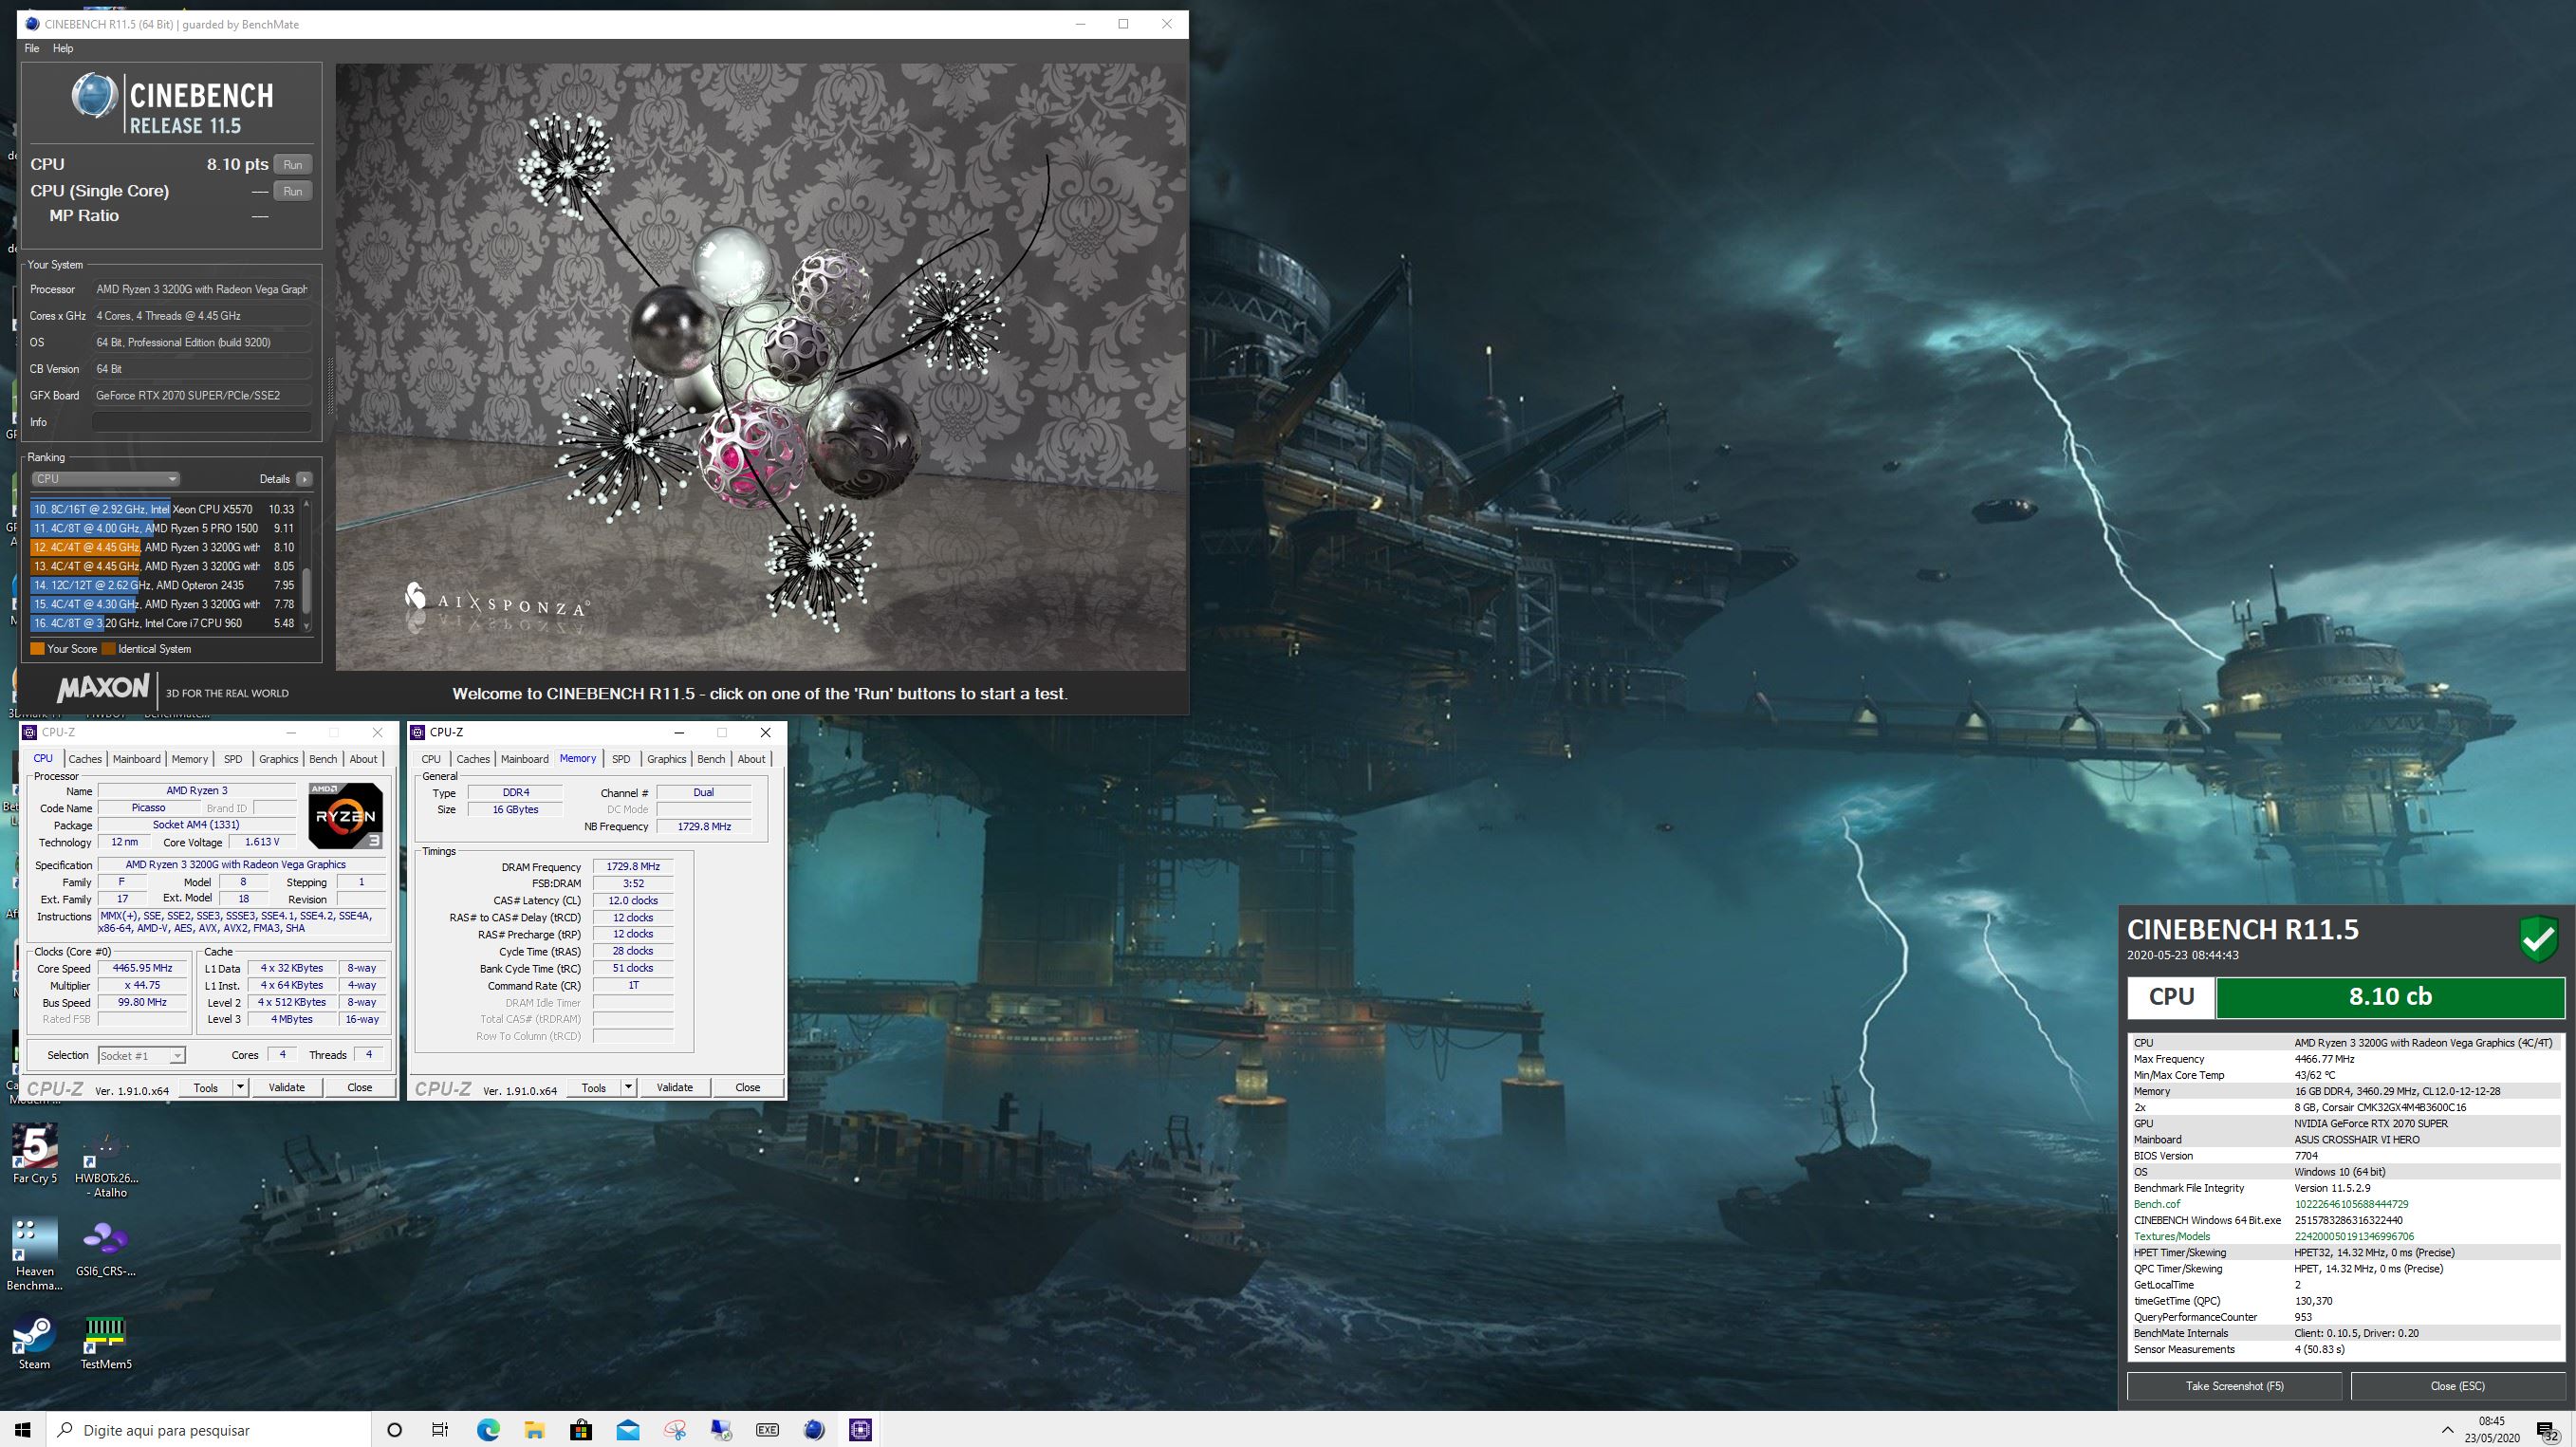Click Your Score orange legend swatch
Viewport: 2576px width, 1447px height.
[37, 649]
